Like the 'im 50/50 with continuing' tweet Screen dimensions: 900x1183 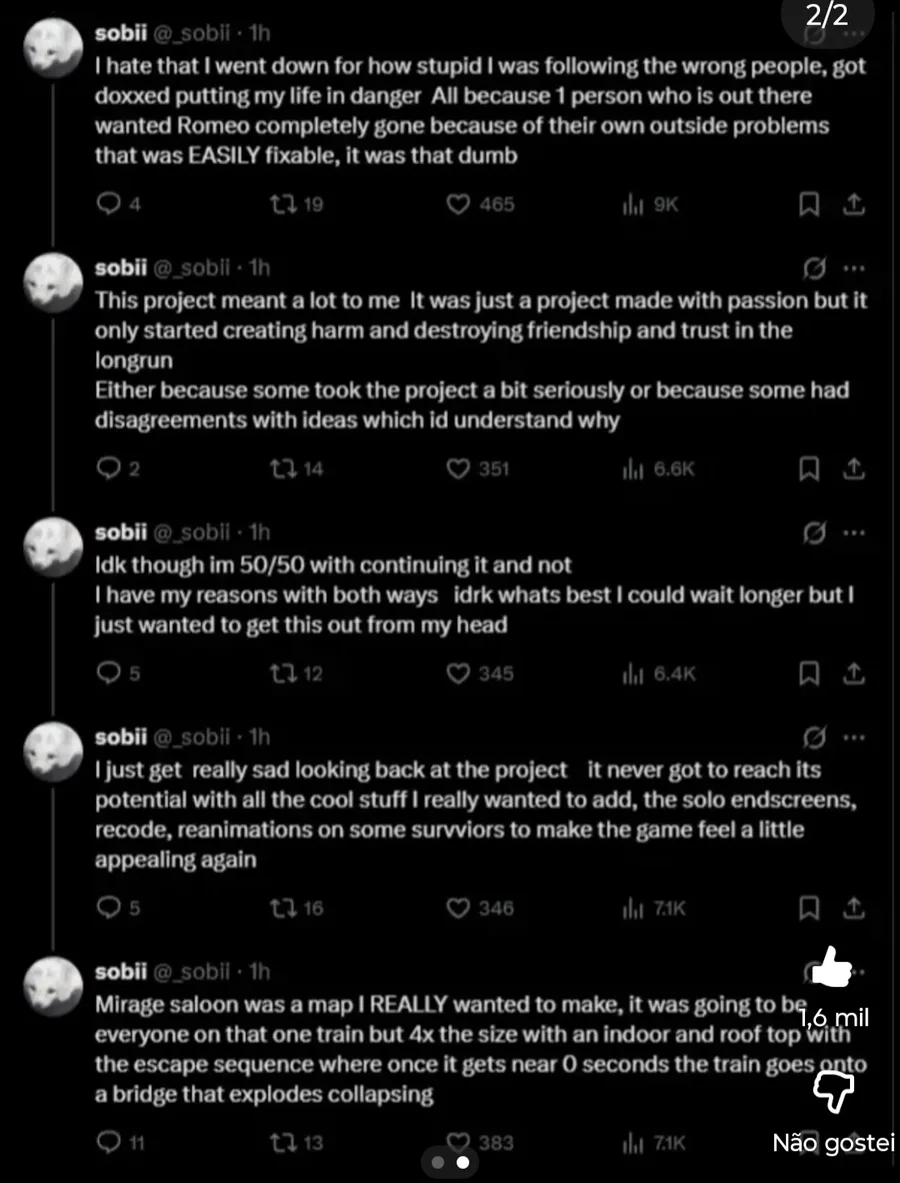pyautogui.click(x=458, y=674)
